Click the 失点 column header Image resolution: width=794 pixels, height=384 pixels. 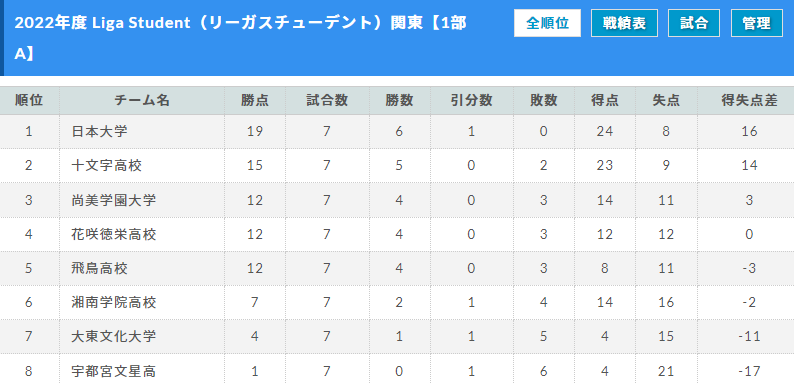tap(666, 100)
